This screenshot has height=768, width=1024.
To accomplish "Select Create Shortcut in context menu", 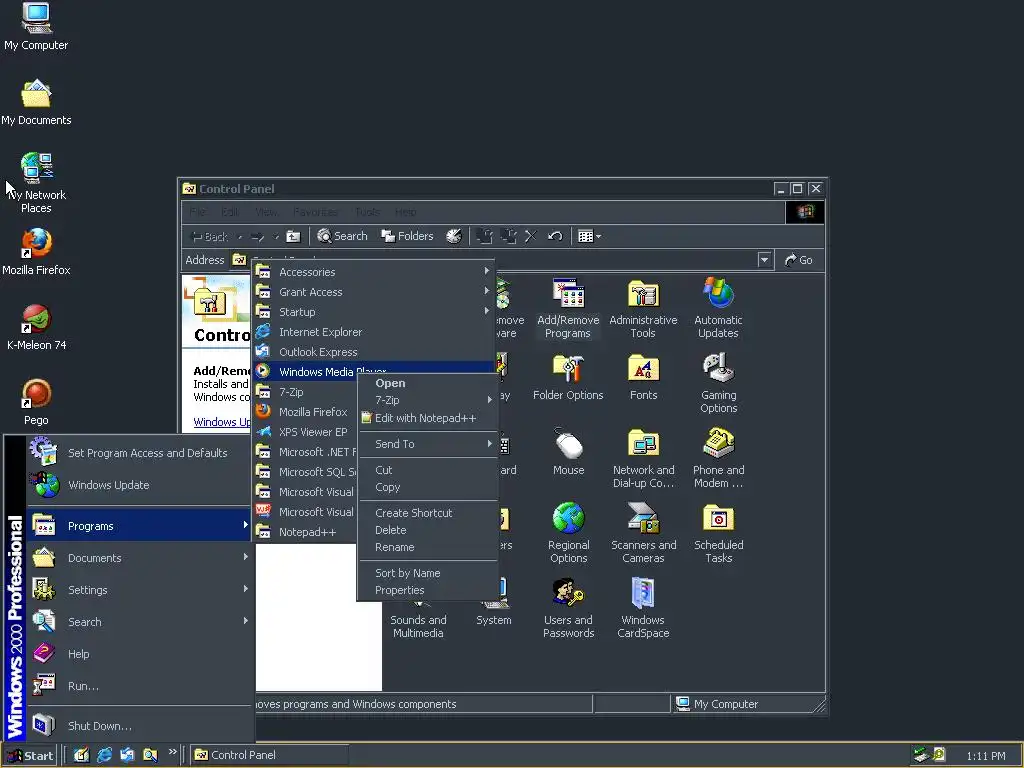I will pos(428,513).
